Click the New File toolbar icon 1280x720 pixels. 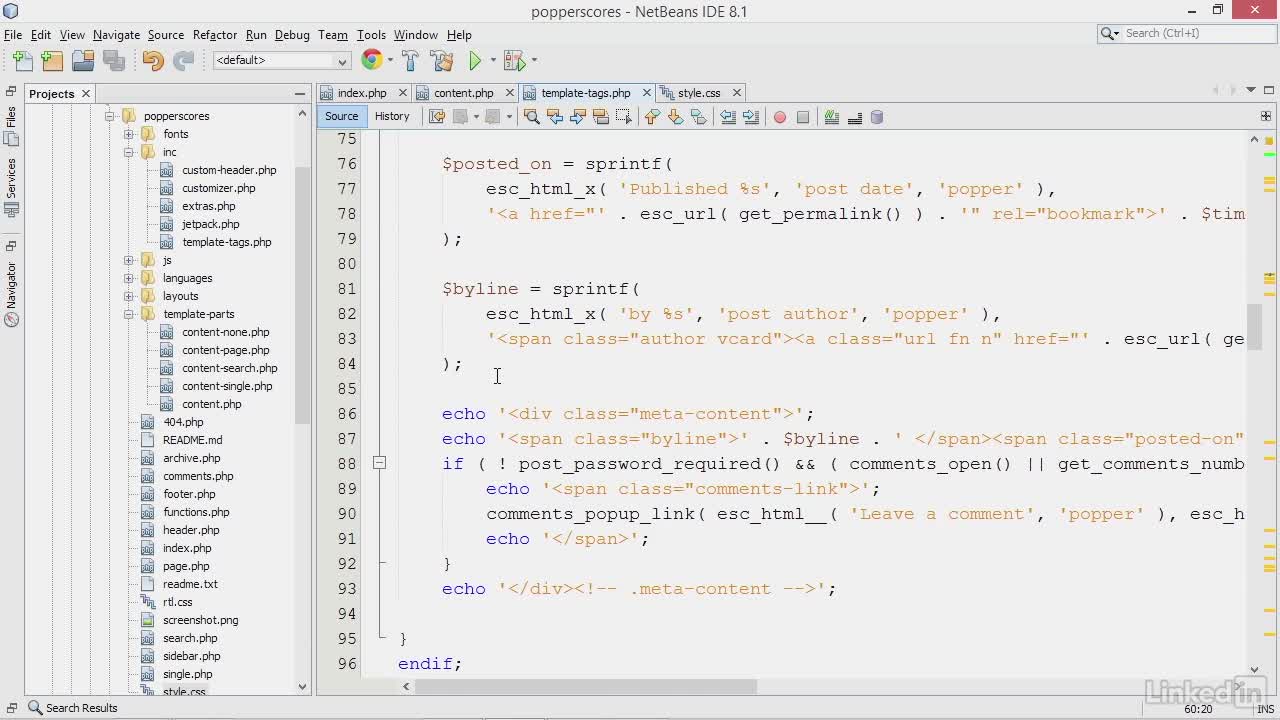(22, 61)
